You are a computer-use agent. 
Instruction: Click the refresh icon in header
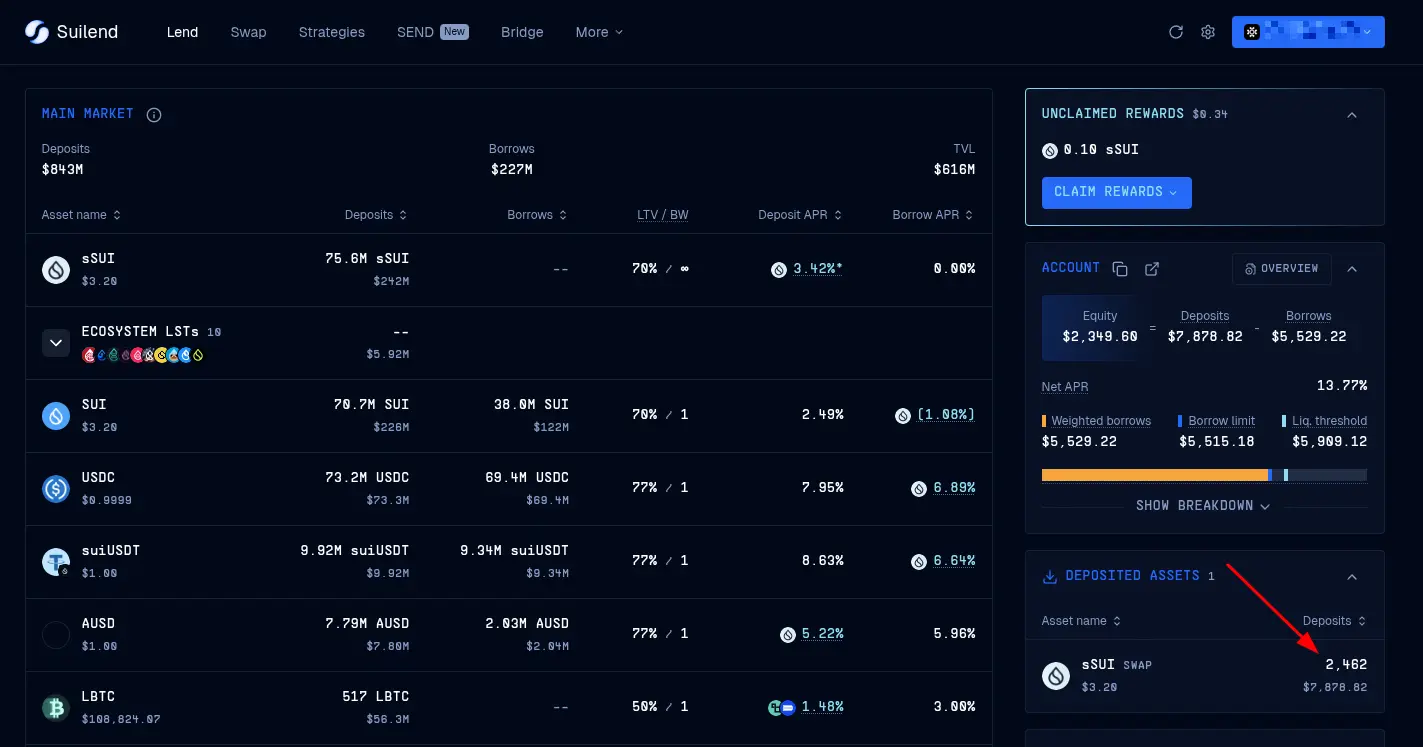point(1176,32)
